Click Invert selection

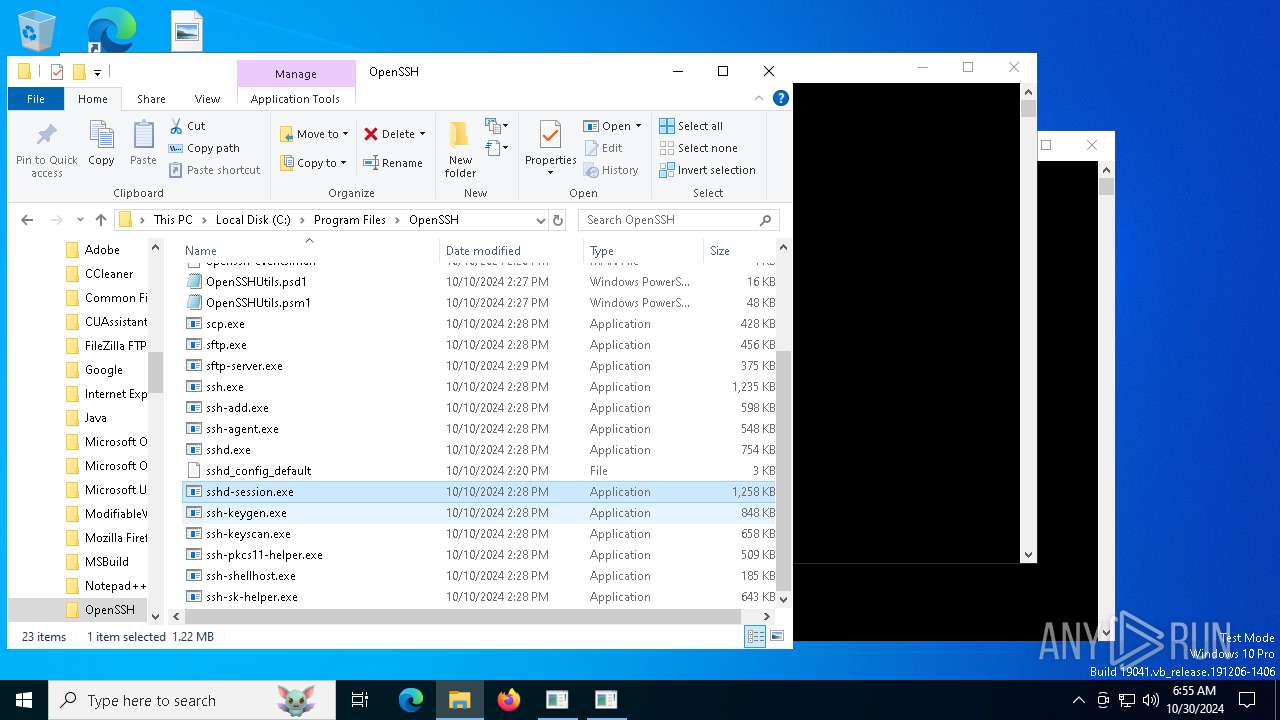point(707,170)
